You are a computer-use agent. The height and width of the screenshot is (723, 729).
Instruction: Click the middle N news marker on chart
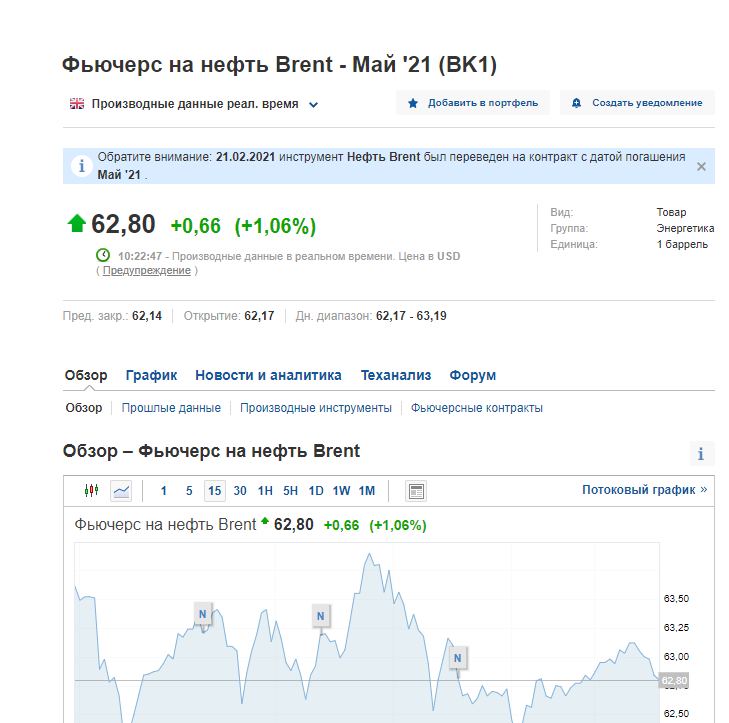321,616
